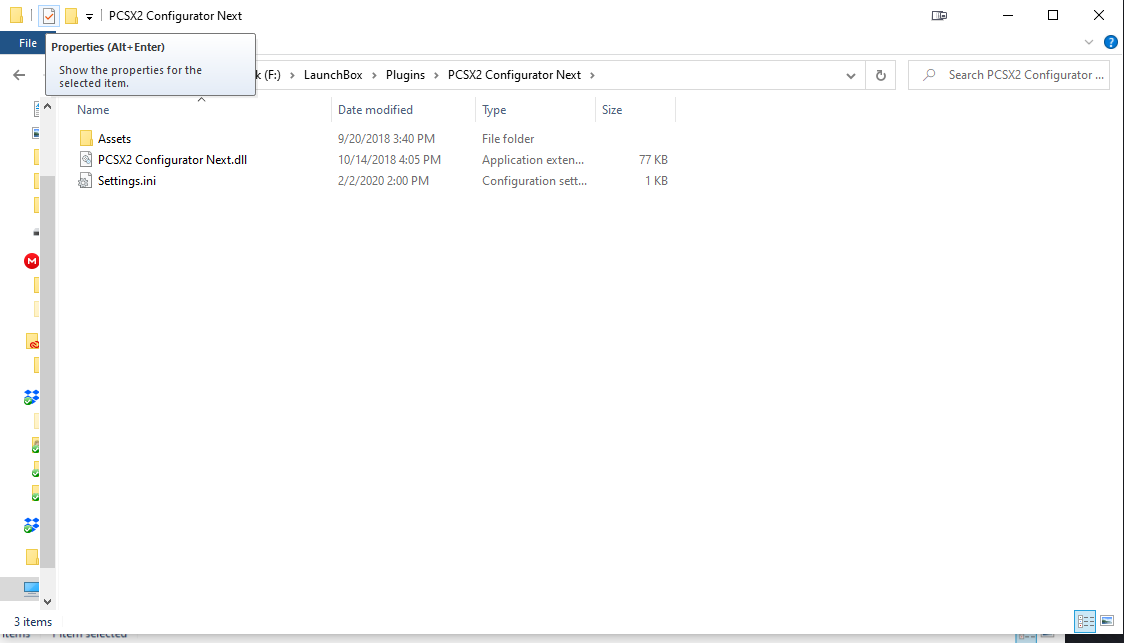Click the navigation pane scrollbar thumb
This screenshot has width=1124, height=643.
click(x=47, y=371)
